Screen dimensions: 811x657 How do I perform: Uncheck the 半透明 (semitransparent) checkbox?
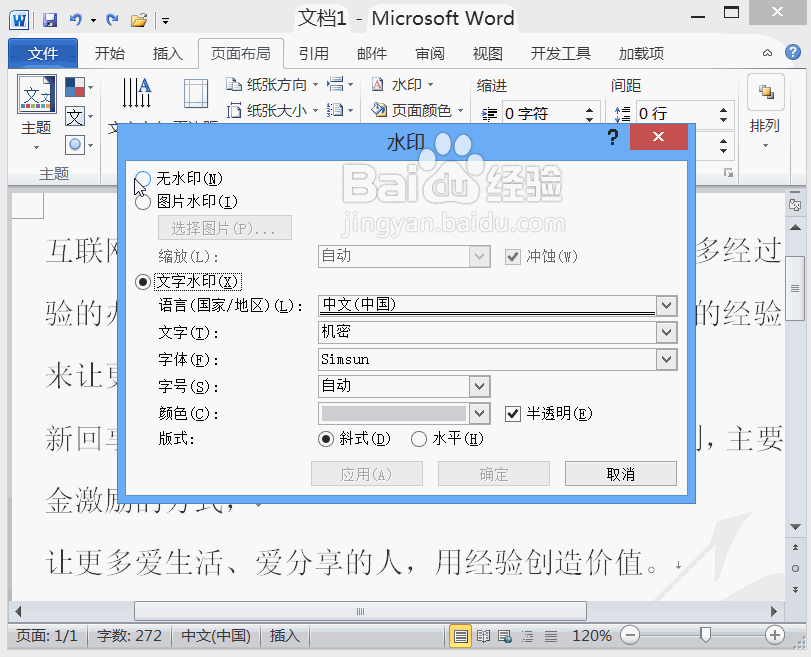pyautogui.click(x=513, y=413)
